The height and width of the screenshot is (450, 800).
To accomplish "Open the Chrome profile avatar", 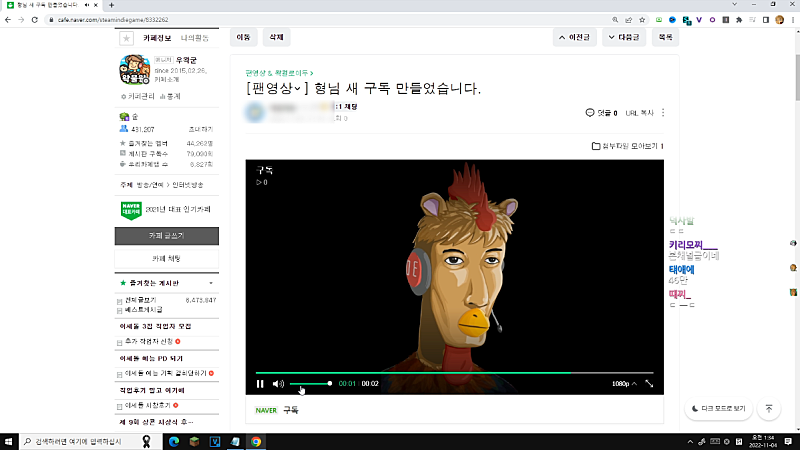I will (779, 20).
